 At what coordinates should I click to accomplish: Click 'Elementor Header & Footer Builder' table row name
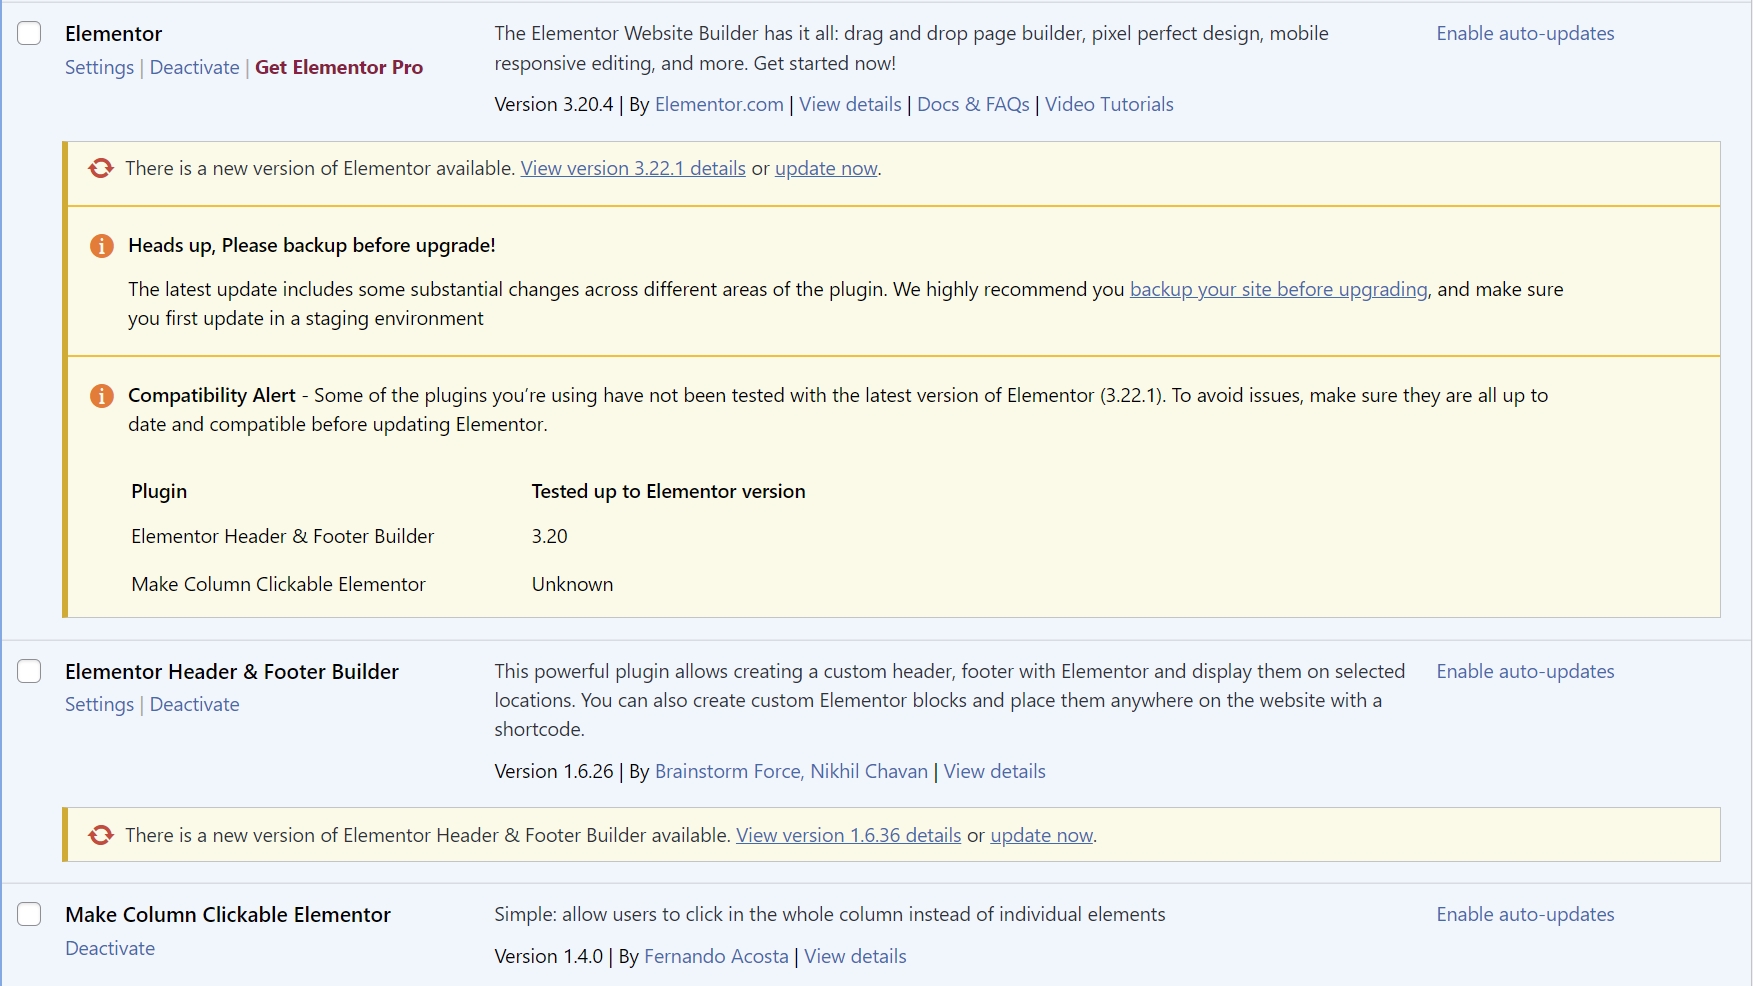click(x=282, y=537)
